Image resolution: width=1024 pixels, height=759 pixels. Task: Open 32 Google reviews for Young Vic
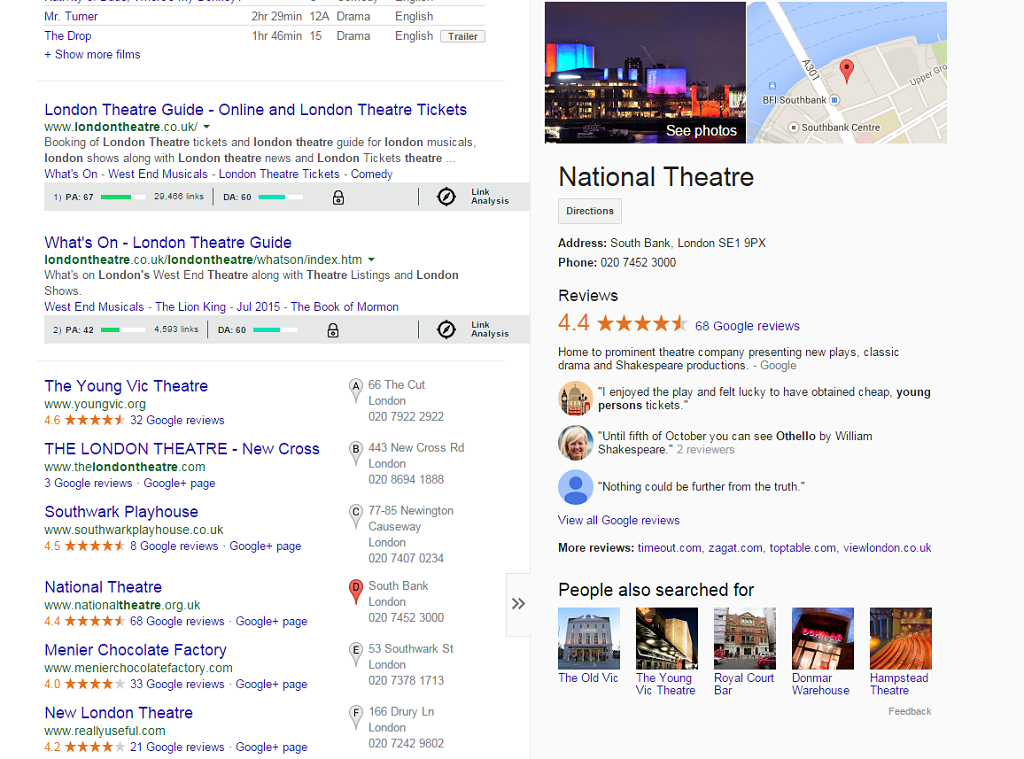click(x=177, y=420)
